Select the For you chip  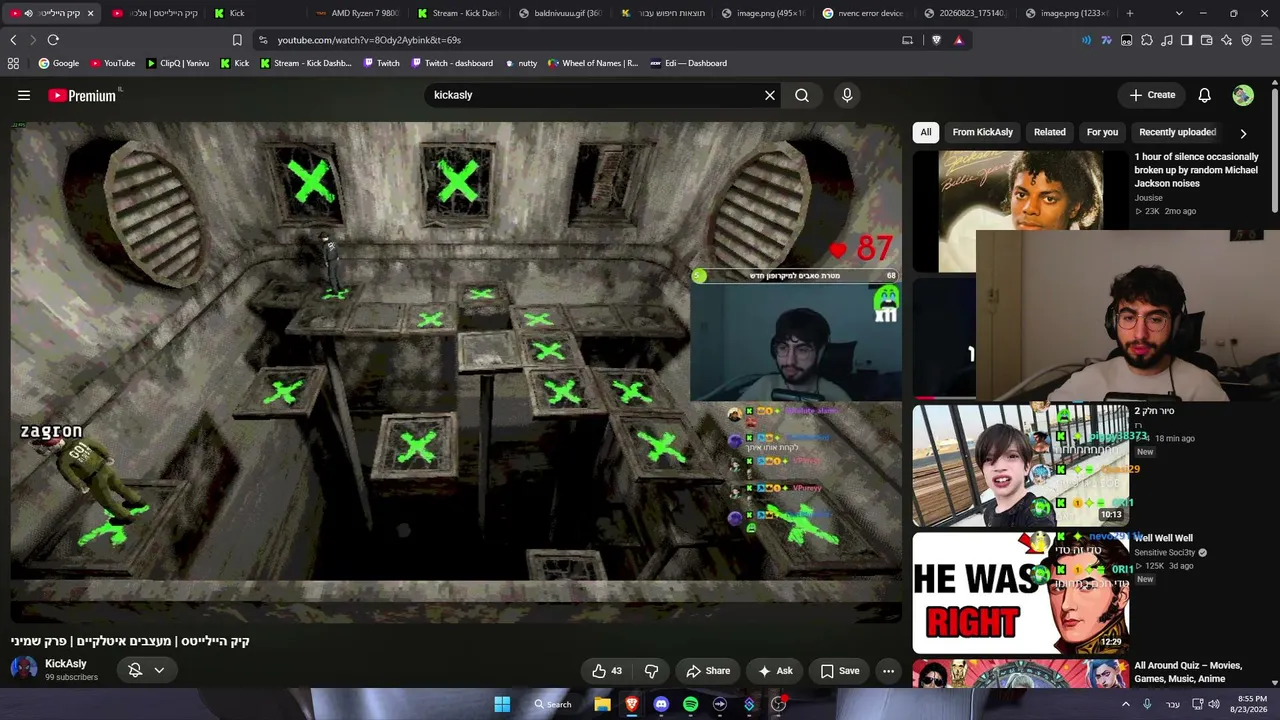point(1102,132)
